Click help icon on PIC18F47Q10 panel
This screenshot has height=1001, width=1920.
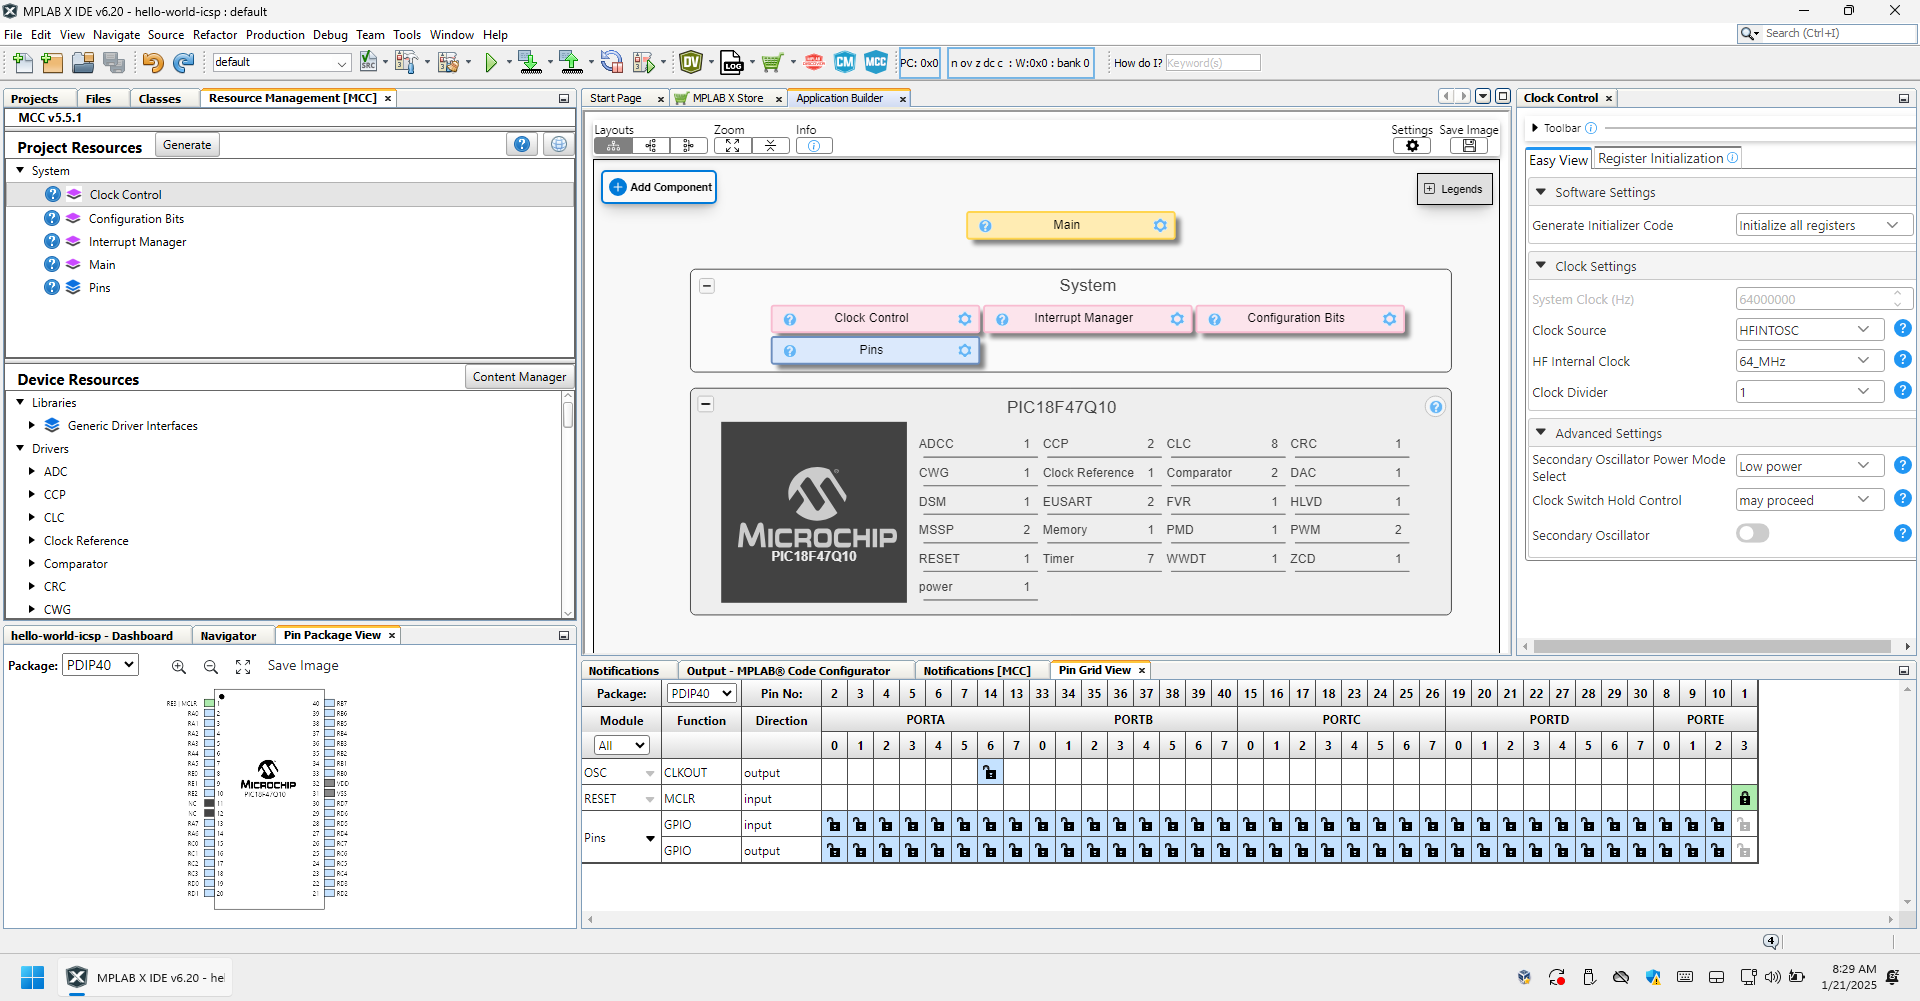coord(1436,407)
